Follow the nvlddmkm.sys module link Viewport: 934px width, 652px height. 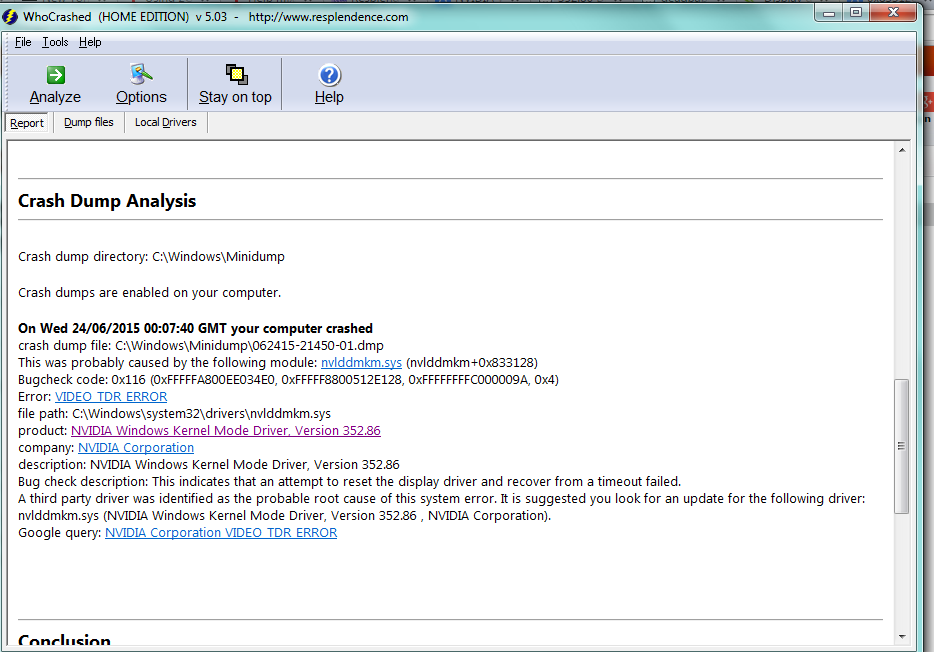tap(361, 363)
